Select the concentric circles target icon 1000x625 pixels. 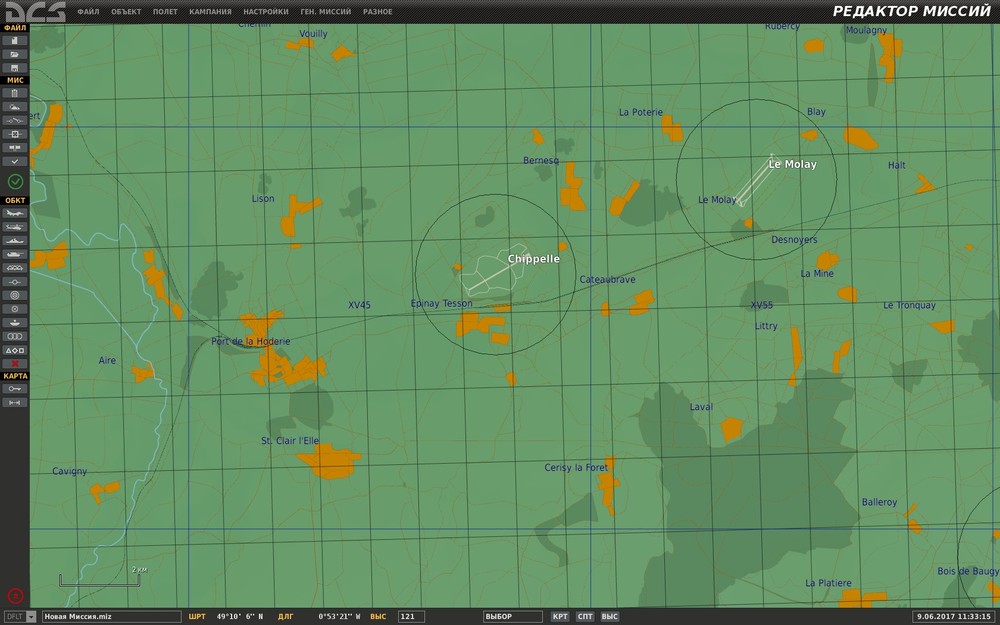15,295
